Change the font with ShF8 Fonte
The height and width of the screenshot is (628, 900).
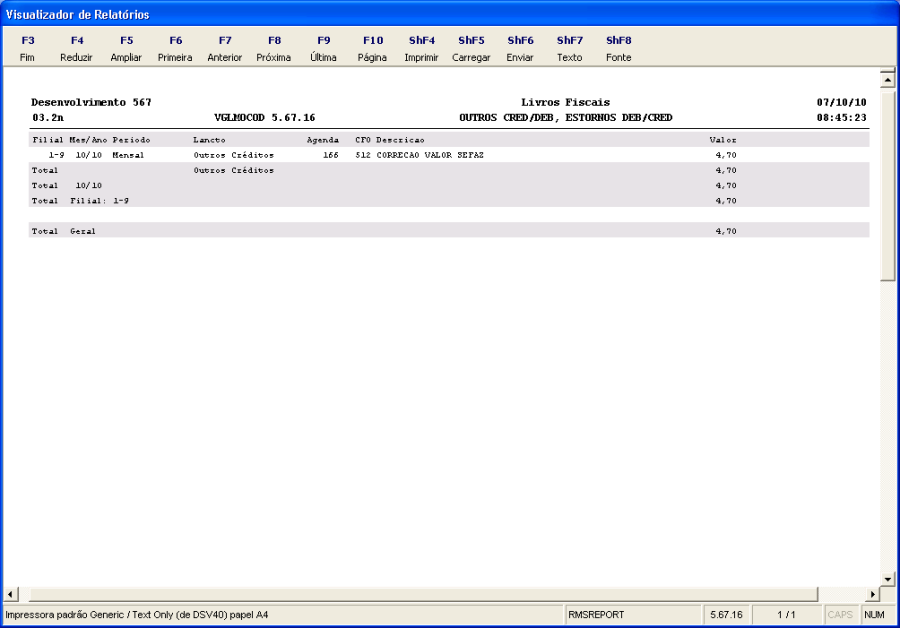(618, 49)
